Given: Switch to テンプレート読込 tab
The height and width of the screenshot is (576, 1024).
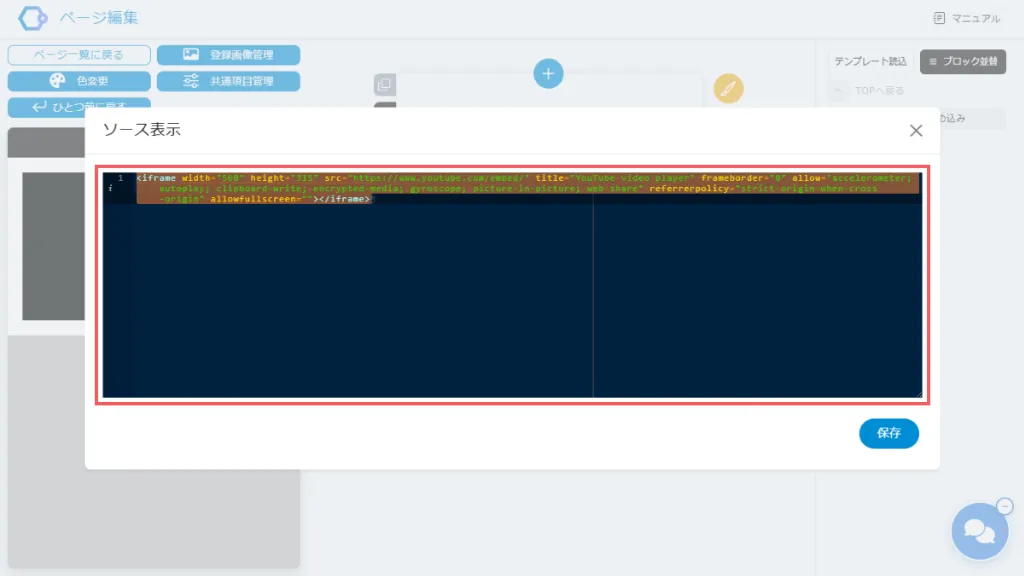Looking at the screenshot, I should (870, 62).
